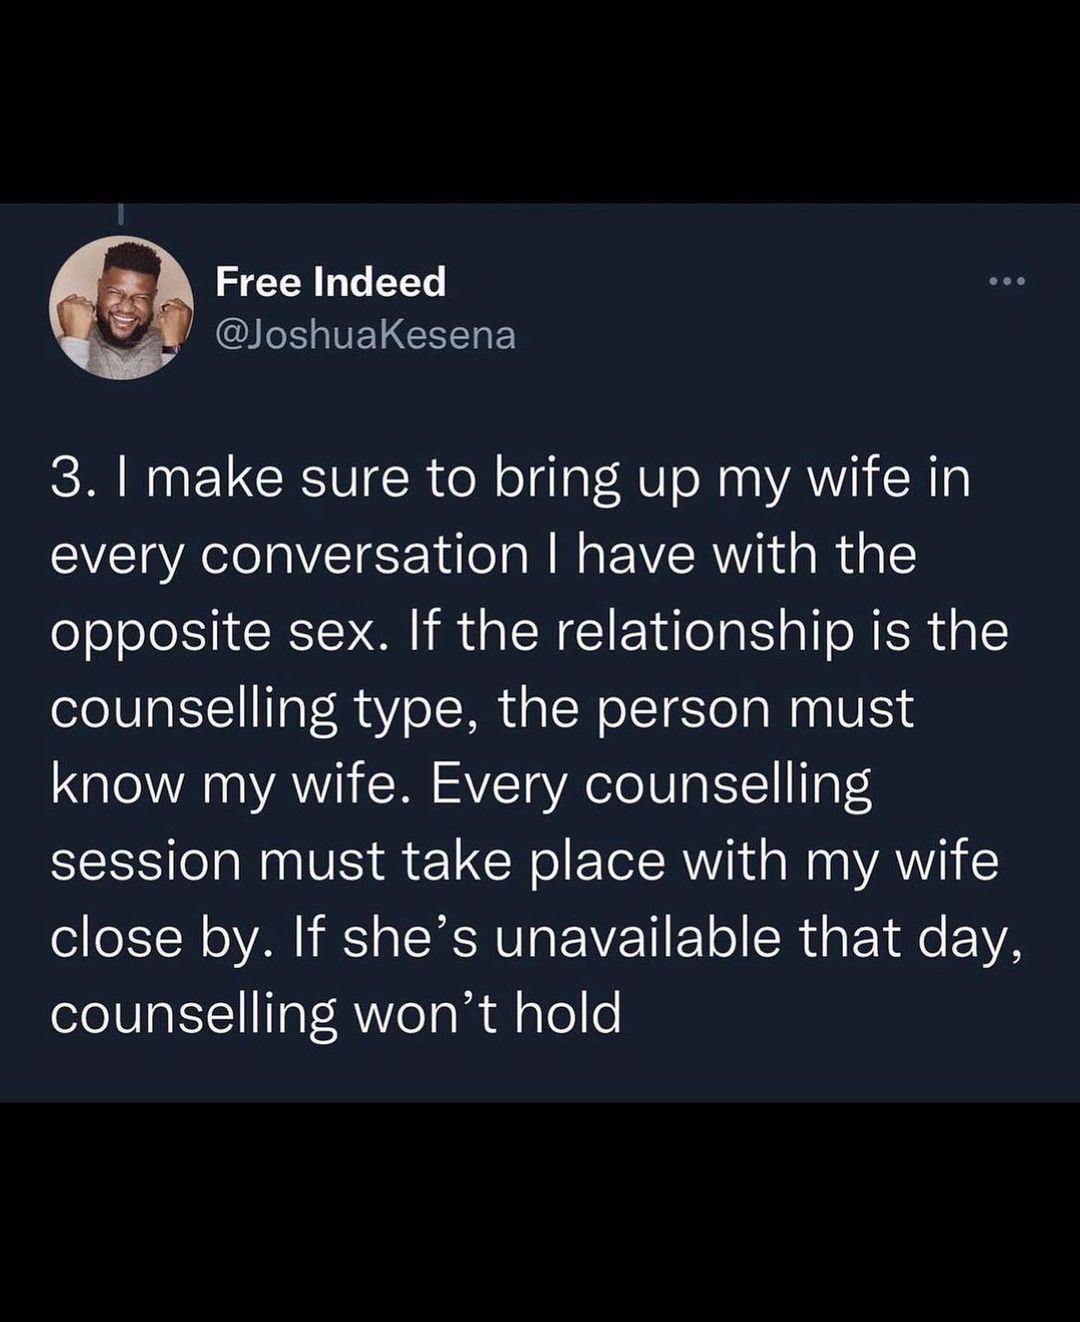Click the @JoshuaKesena handle
This screenshot has height=1322, width=1080.
pyautogui.click(x=365, y=335)
